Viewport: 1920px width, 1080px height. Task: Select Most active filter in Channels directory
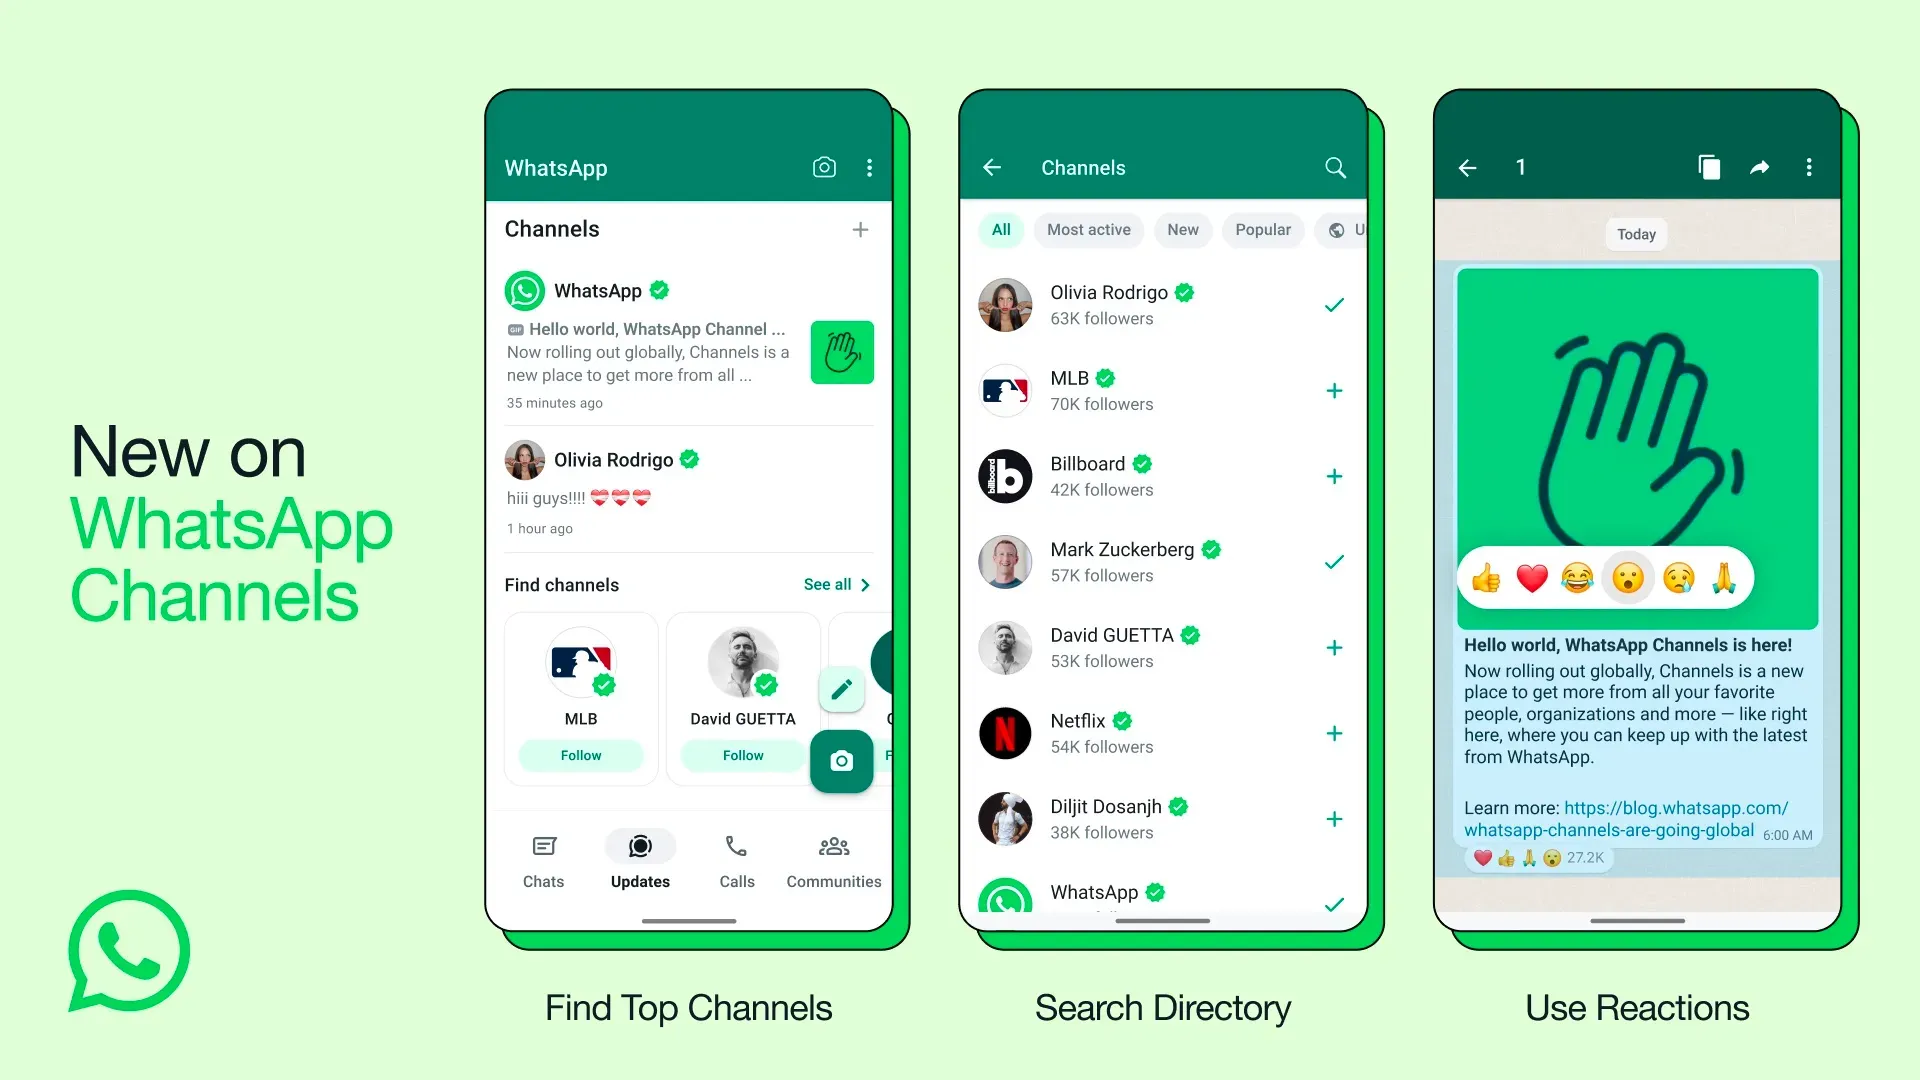(x=1087, y=229)
